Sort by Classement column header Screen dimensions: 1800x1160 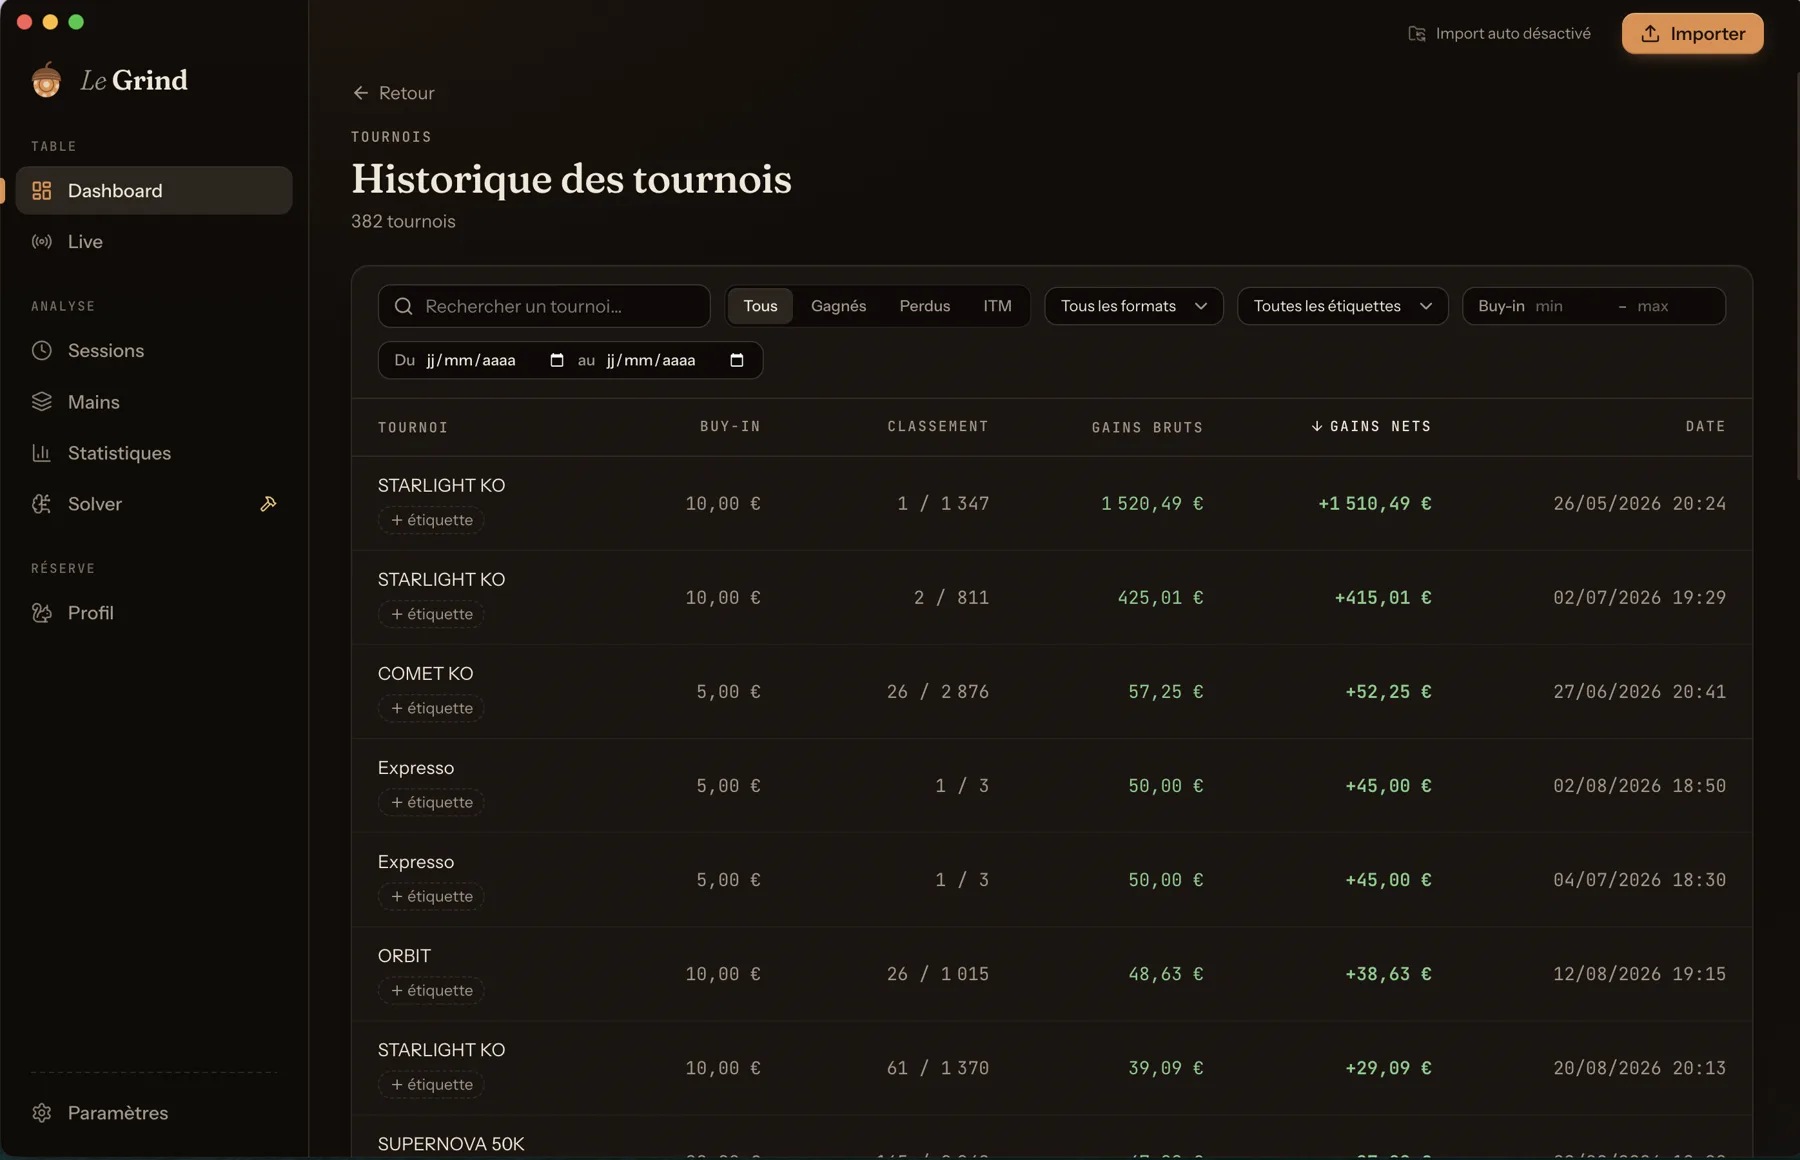click(938, 426)
